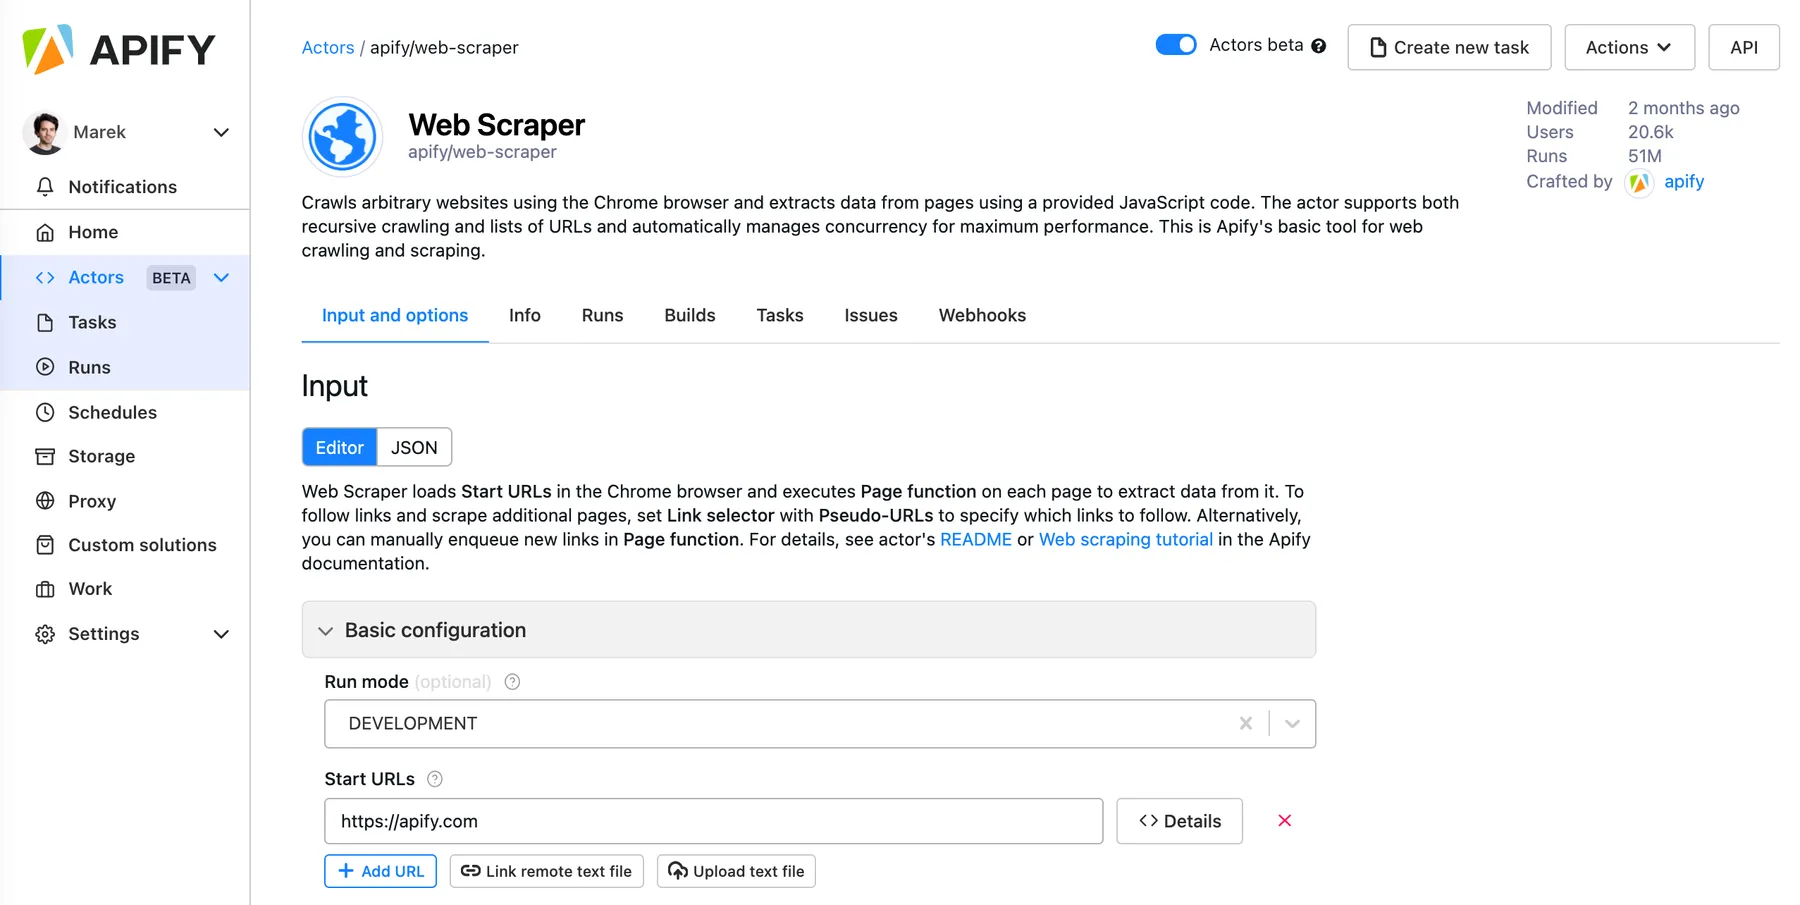
Task: Switch to the Webhooks tab
Action: [x=982, y=315]
